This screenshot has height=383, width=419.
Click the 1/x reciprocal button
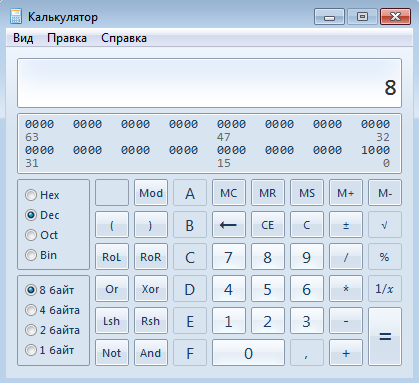[385, 289]
